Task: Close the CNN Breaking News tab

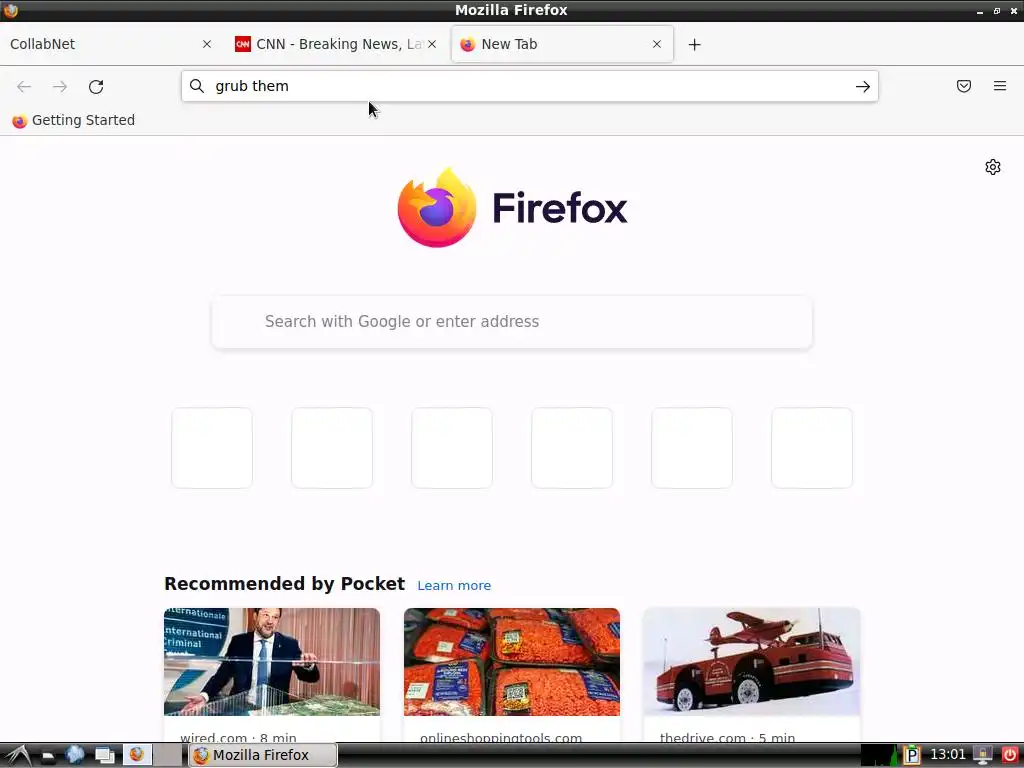Action: tap(432, 44)
